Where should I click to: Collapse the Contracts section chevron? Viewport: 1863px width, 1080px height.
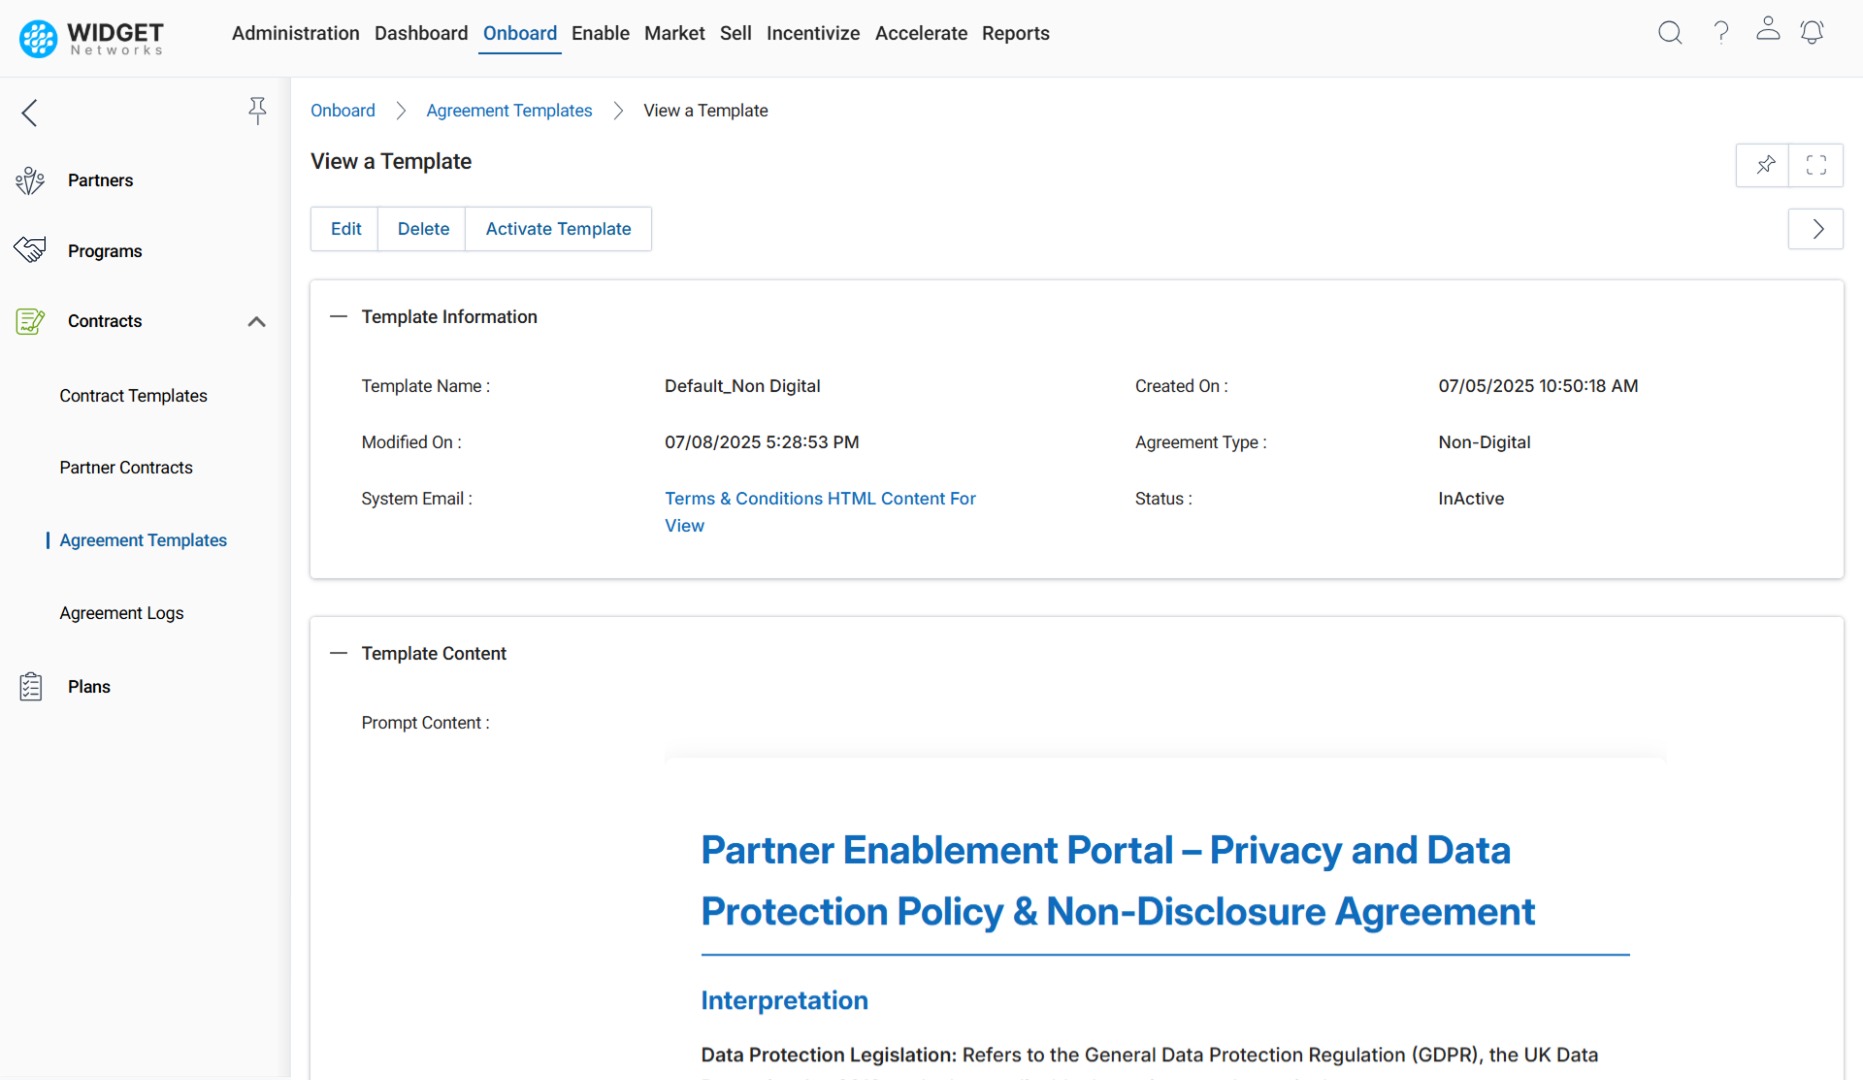256,321
